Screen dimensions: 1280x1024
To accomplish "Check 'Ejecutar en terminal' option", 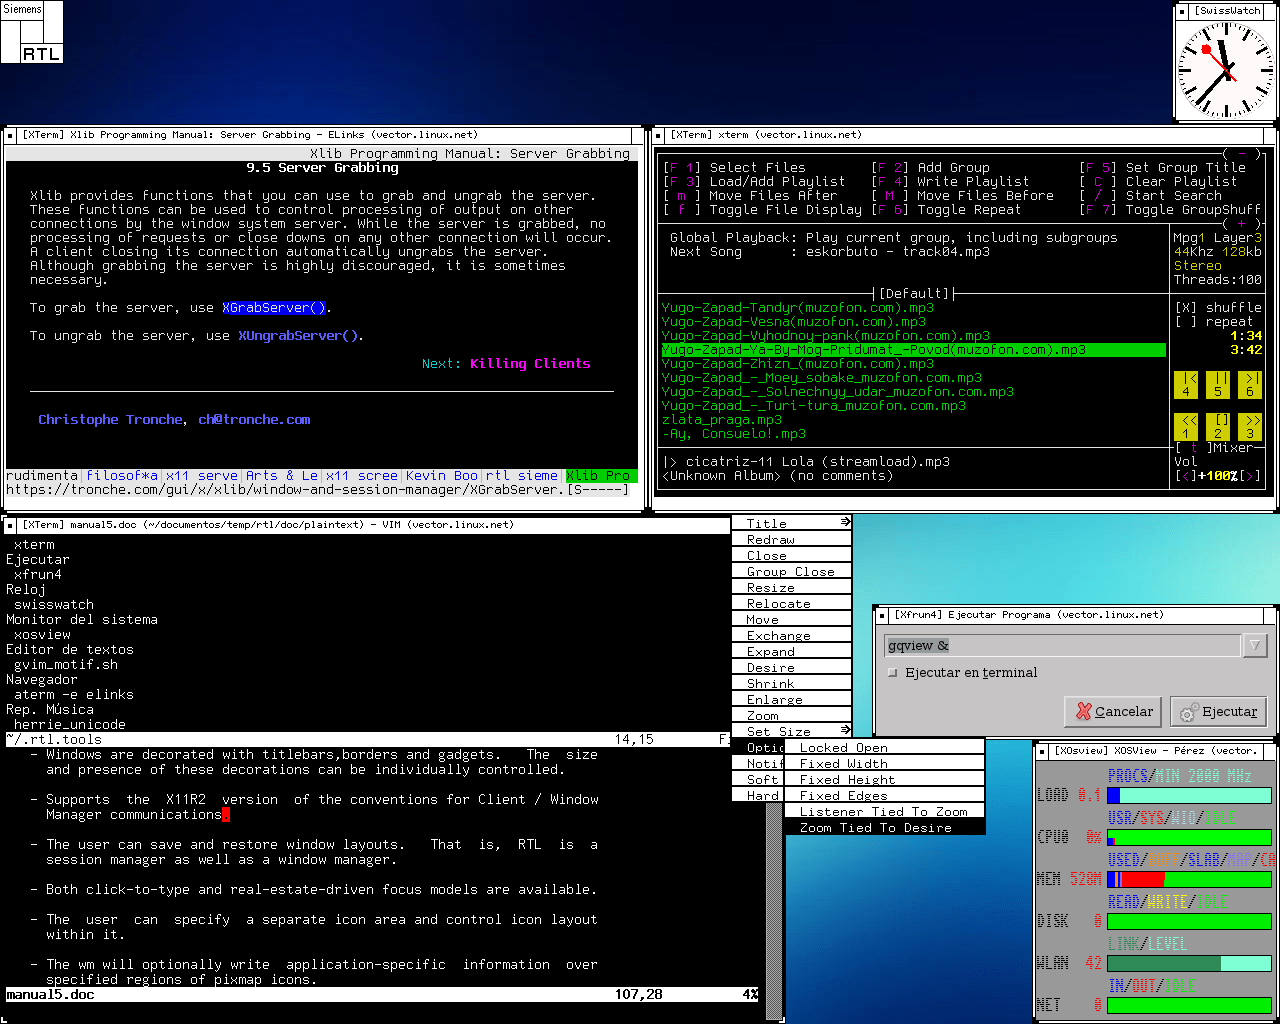I will [x=893, y=673].
